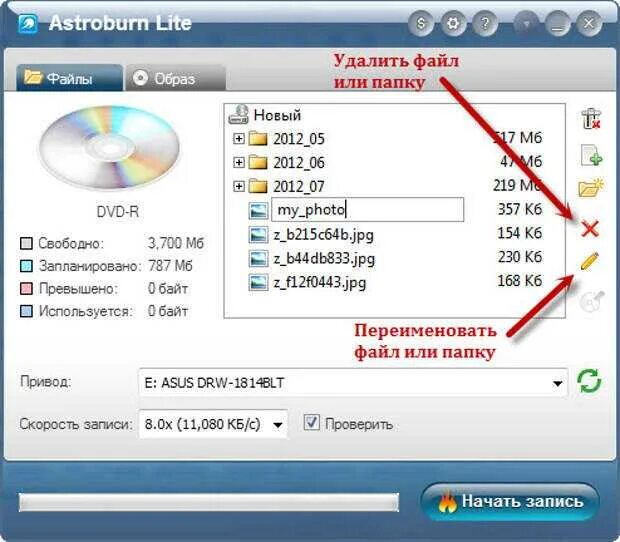
Task: Click the folder icon of 2012_07
Action: (x=258, y=186)
